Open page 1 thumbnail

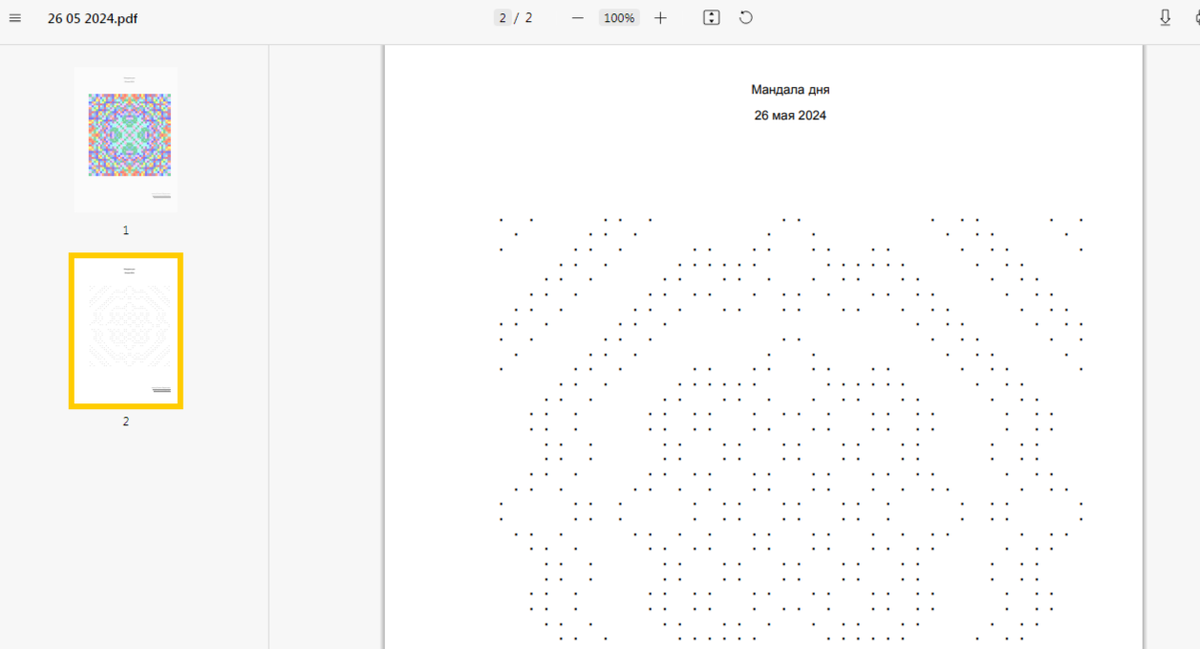tap(126, 138)
